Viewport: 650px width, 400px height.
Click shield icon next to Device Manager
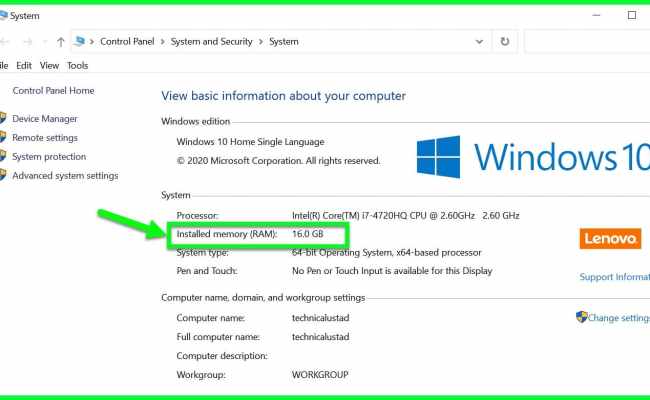pyautogui.click(x=3, y=118)
